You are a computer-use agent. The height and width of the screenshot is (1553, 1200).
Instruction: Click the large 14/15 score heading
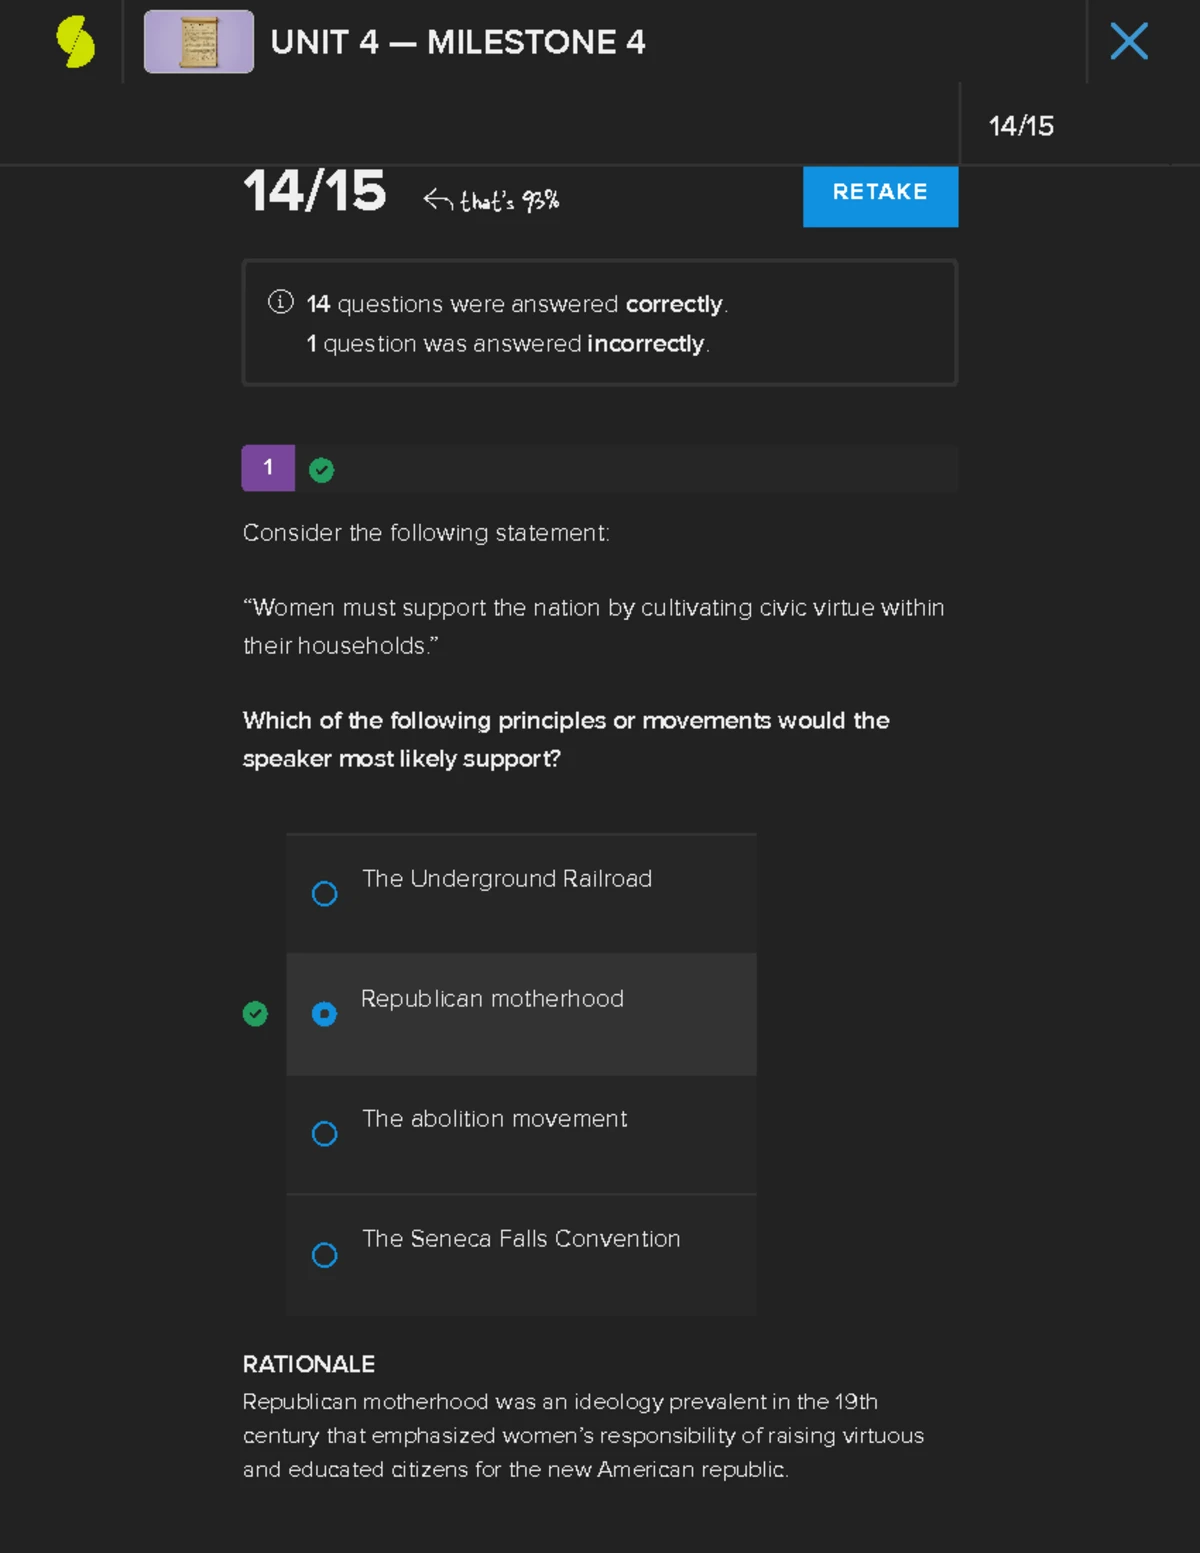pos(314,191)
